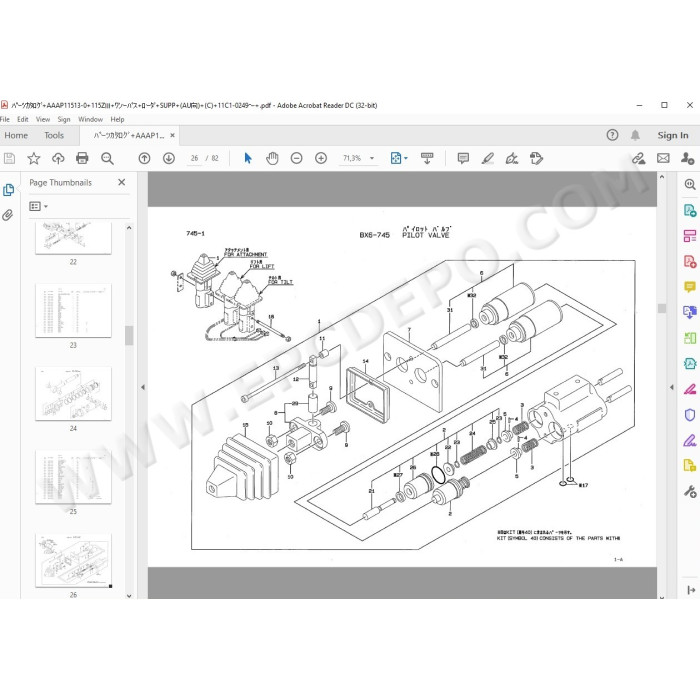Open the File menu

[x=5, y=119]
